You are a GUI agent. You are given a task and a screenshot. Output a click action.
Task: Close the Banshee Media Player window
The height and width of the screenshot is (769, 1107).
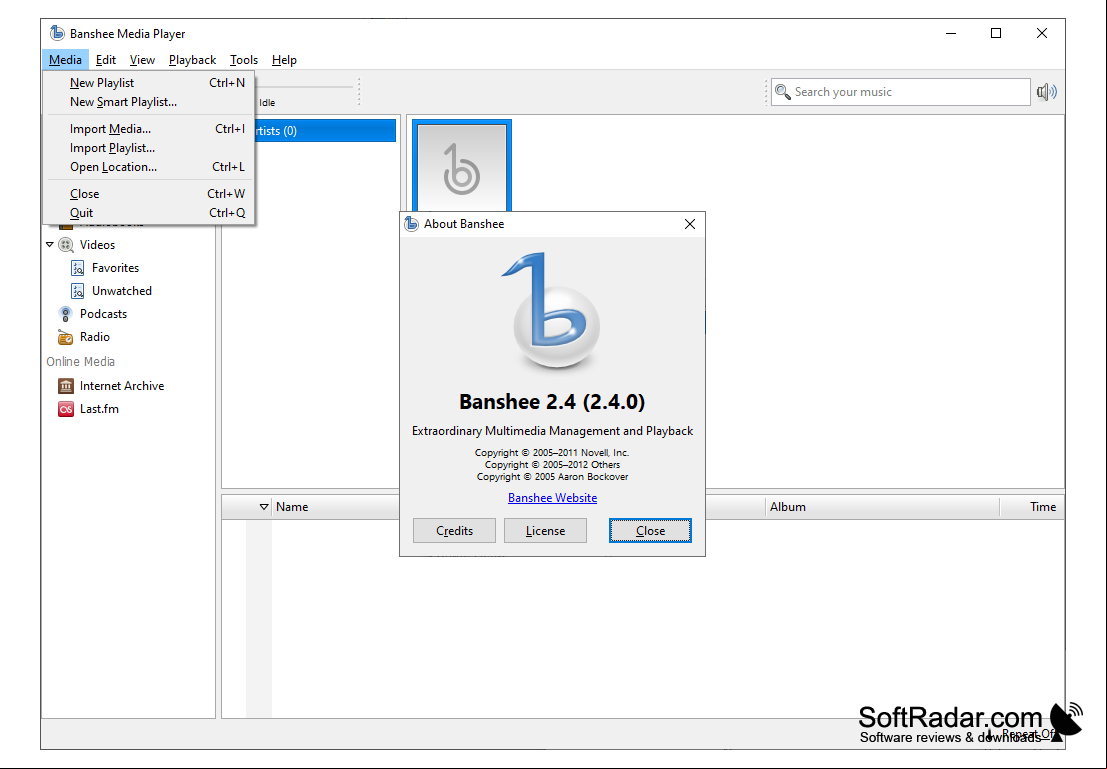(1041, 33)
